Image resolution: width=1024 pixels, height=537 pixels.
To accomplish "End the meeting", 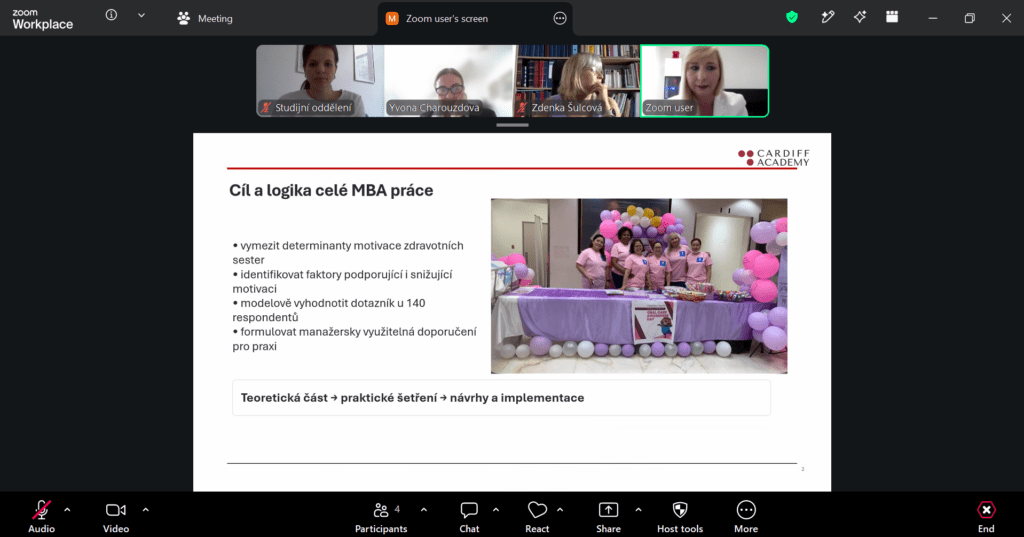I will coord(986,516).
